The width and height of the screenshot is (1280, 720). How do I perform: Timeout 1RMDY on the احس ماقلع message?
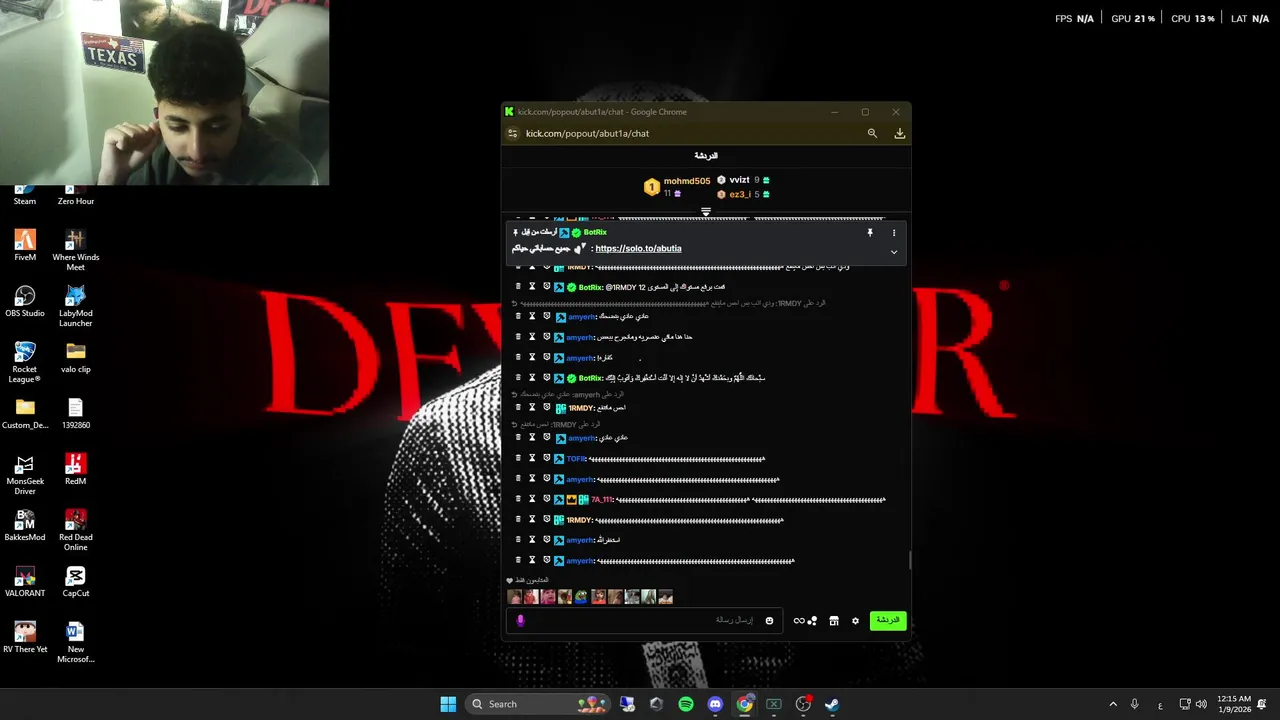532,407
